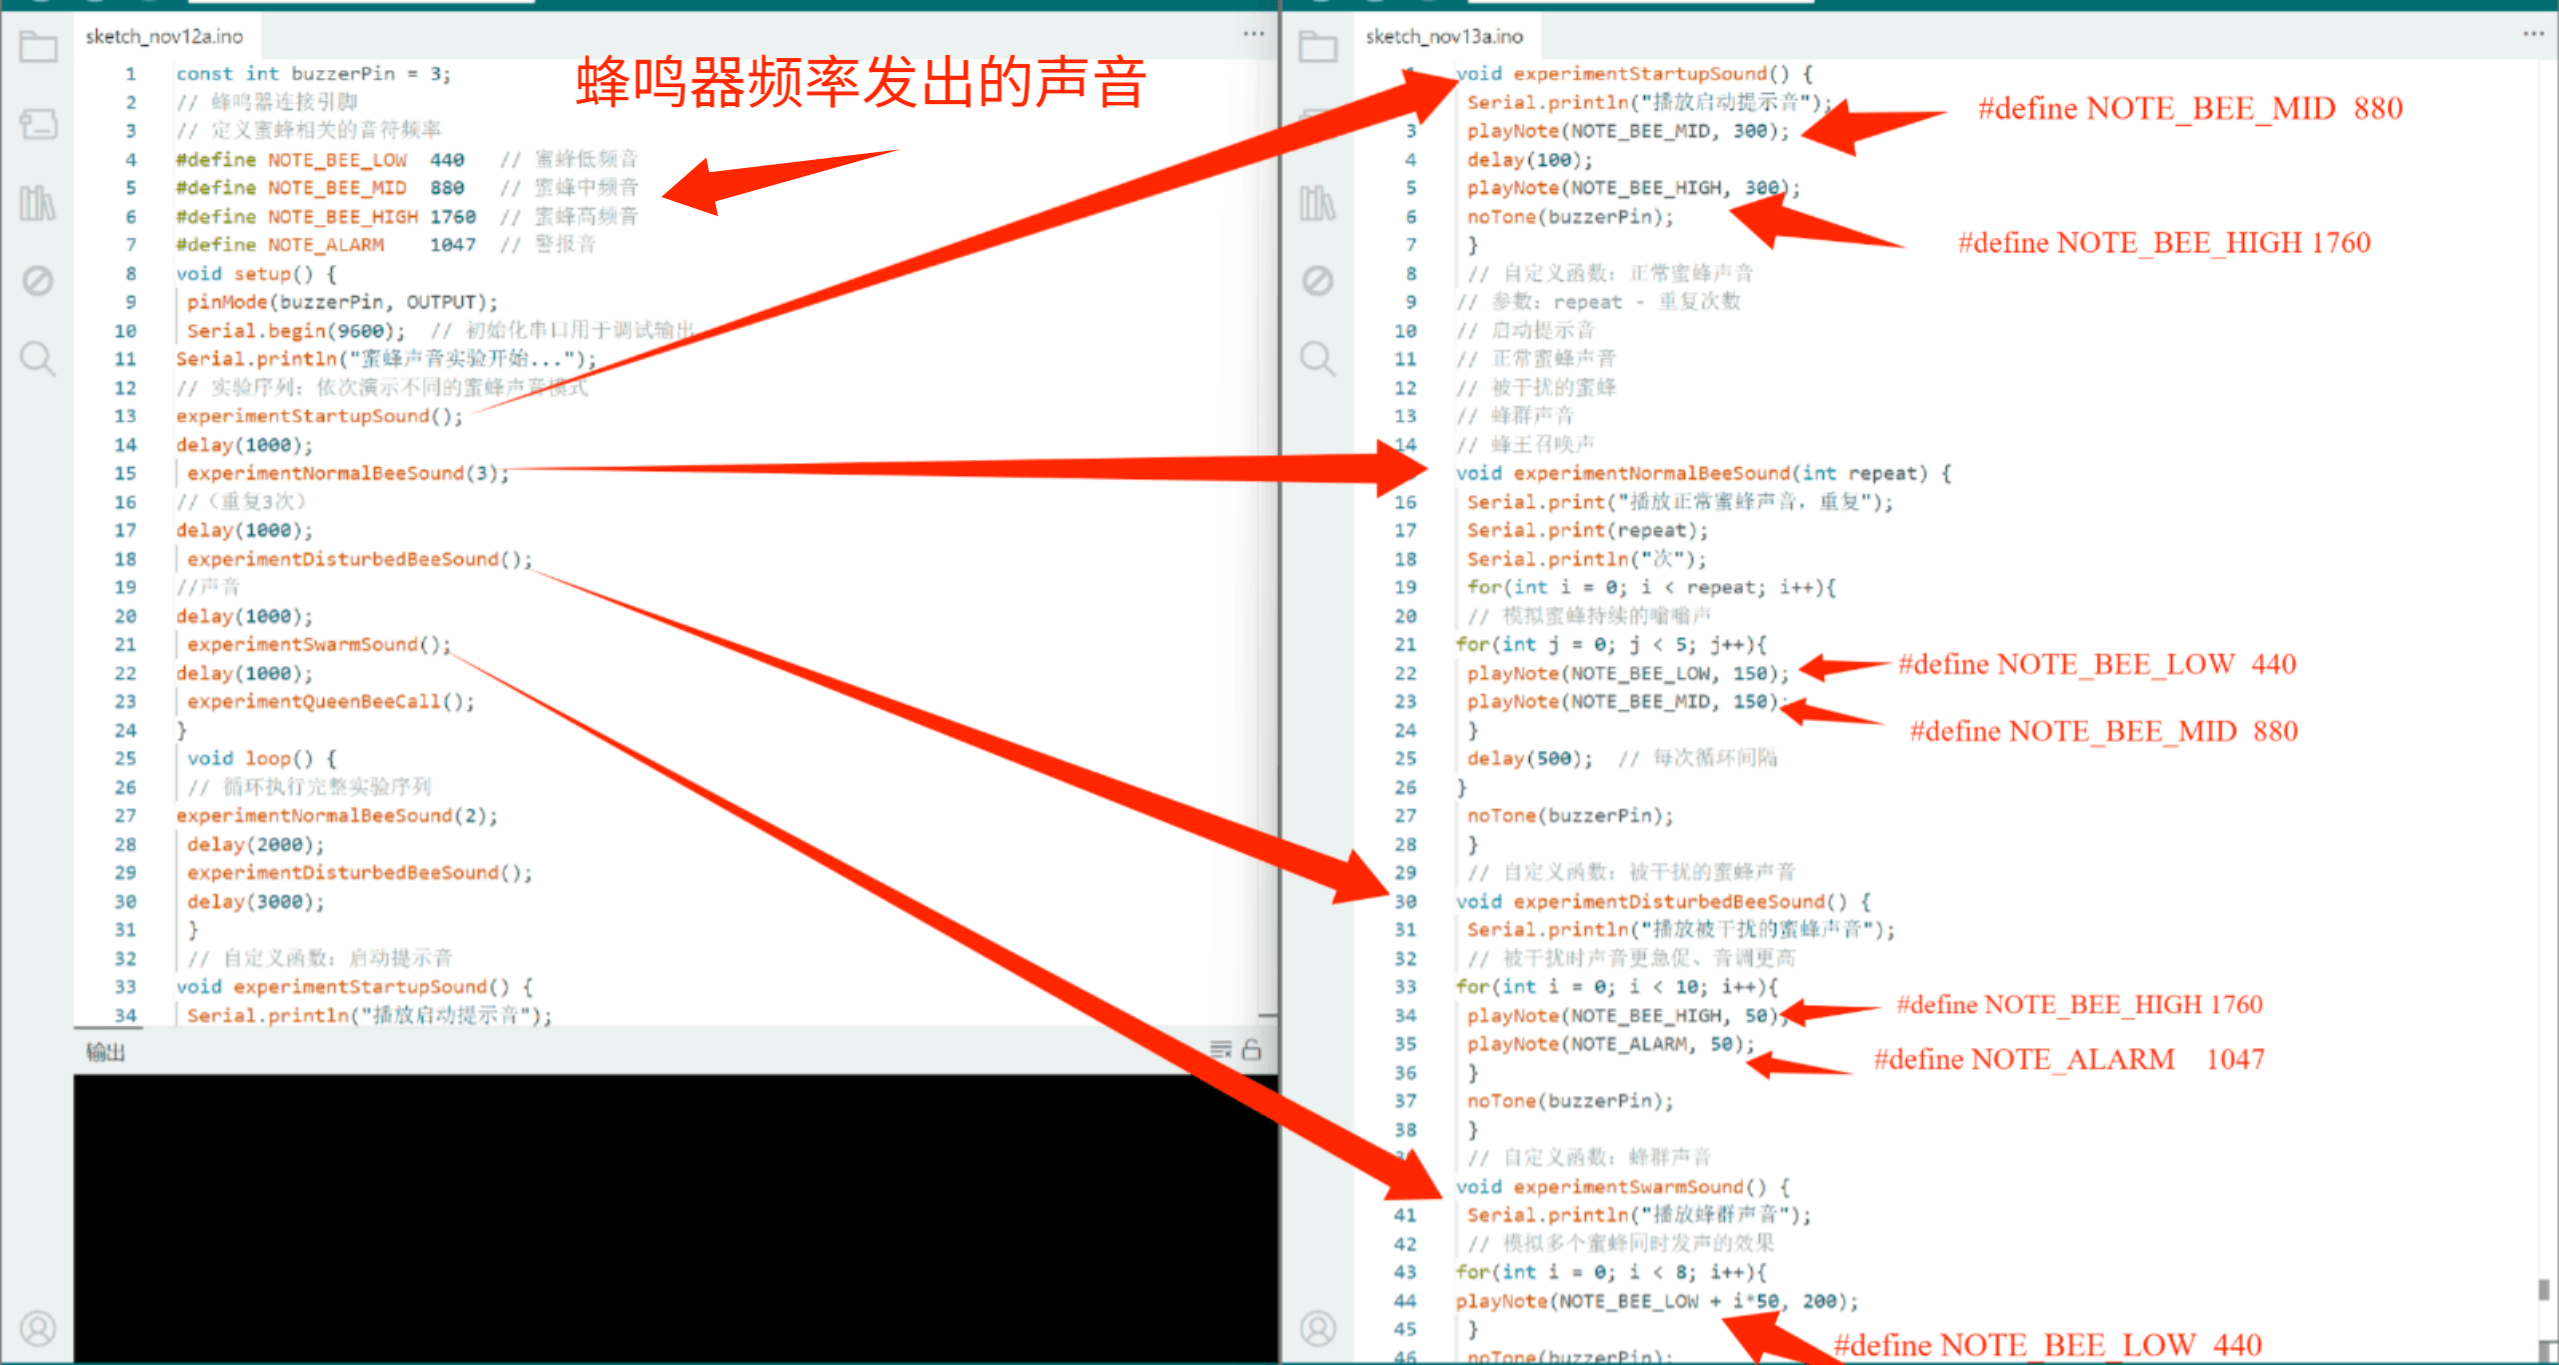2559x1365 pixels.
Task: Select the sketch_nov12a.ino tab
Action: pyautogui.click(x=164, y=37)
